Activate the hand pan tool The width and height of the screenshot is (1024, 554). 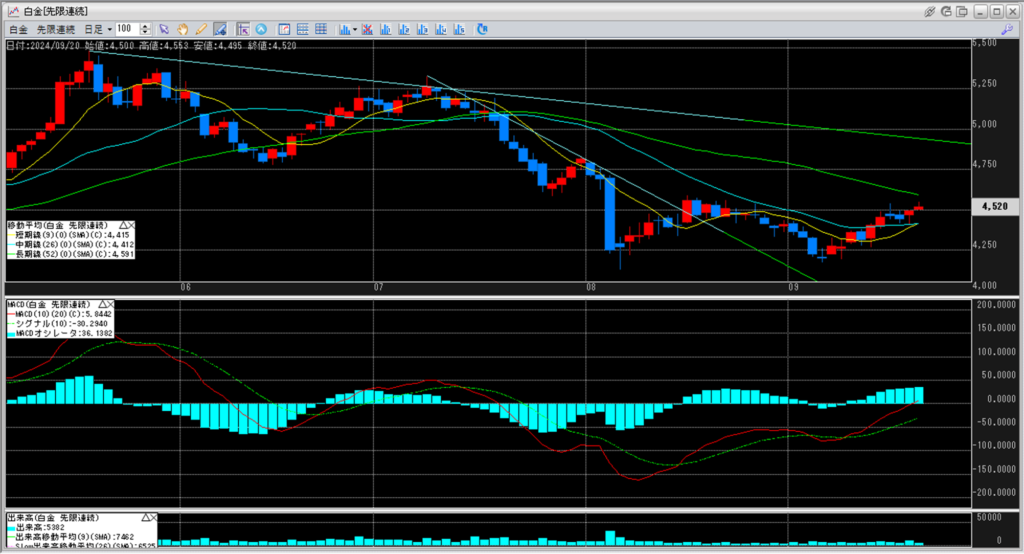[x=183, y=29]
